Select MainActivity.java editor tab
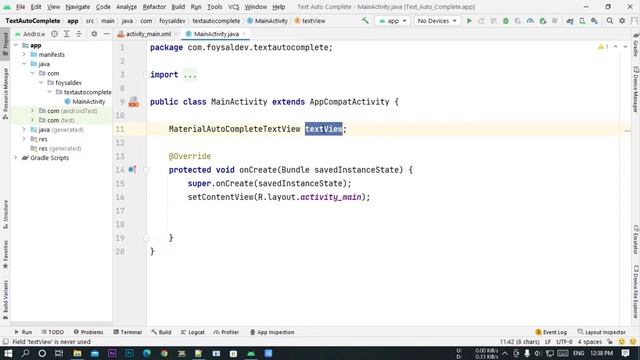 [216, 34]
